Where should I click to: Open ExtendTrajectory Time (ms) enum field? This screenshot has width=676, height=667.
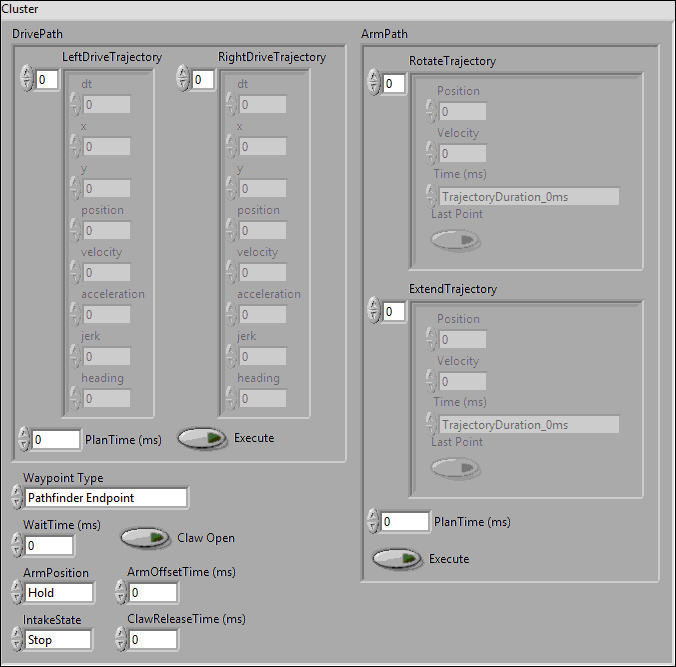point(529,425)
